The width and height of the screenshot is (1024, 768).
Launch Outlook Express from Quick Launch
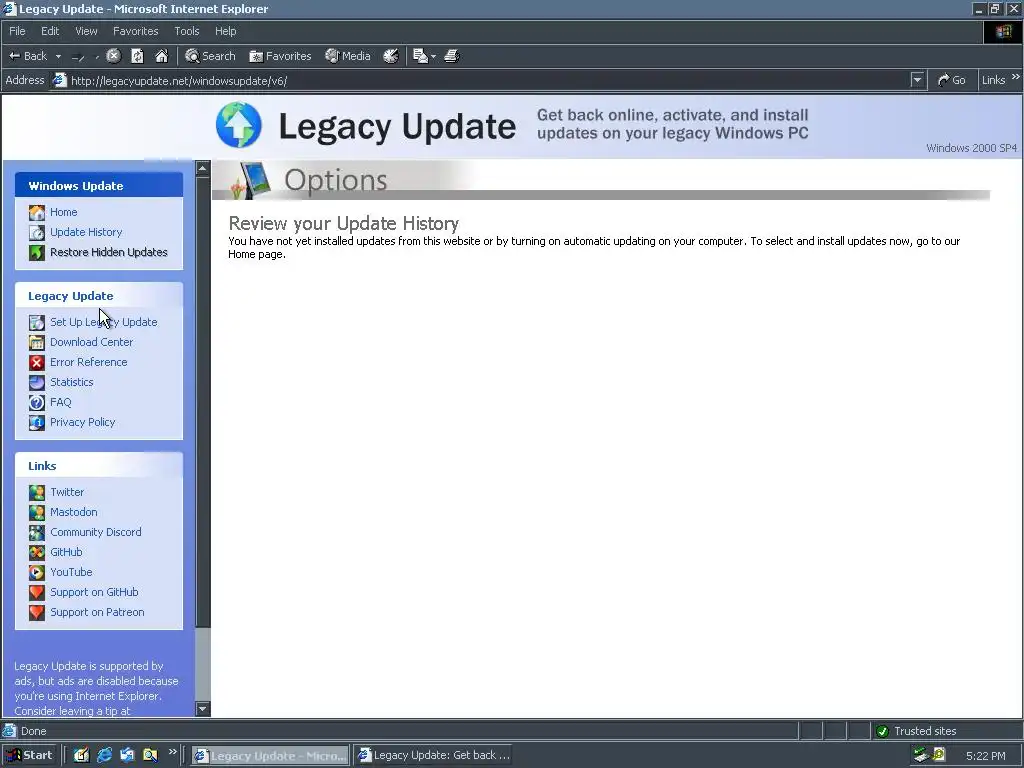(127, 756)
